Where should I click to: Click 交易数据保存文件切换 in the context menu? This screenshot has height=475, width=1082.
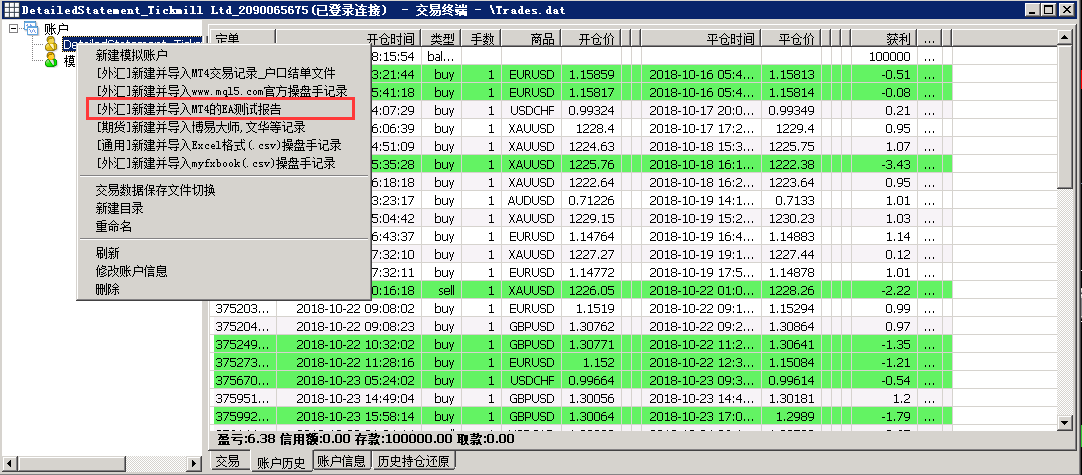[155, 190]
